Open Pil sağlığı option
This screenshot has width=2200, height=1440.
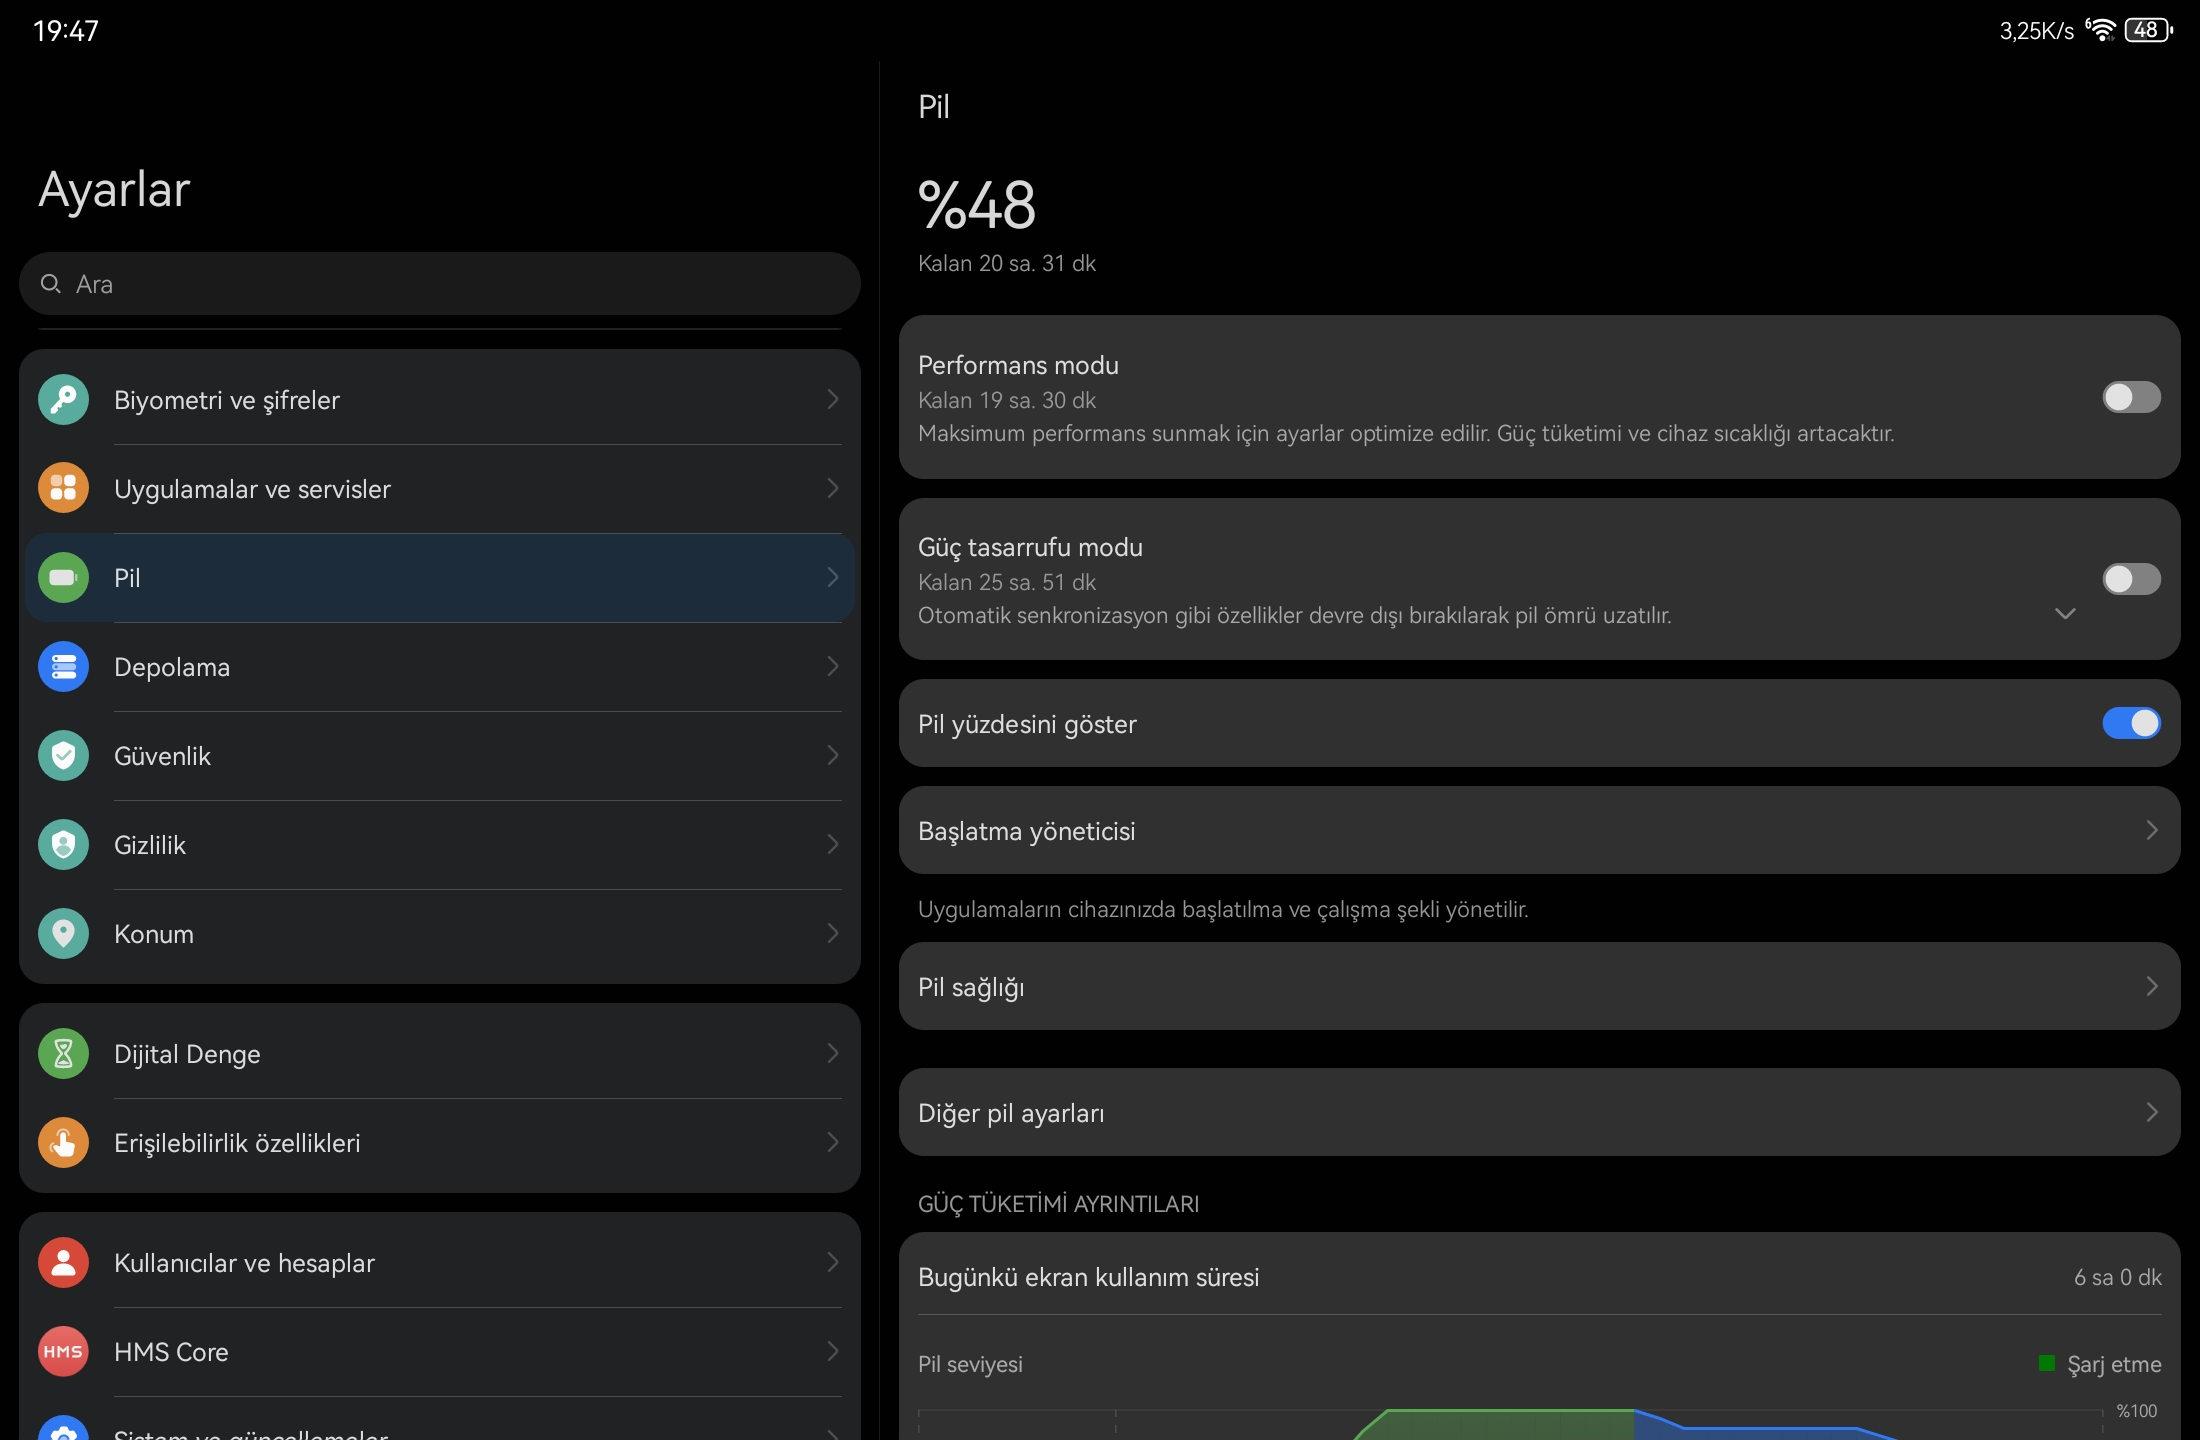(1539, 987)
